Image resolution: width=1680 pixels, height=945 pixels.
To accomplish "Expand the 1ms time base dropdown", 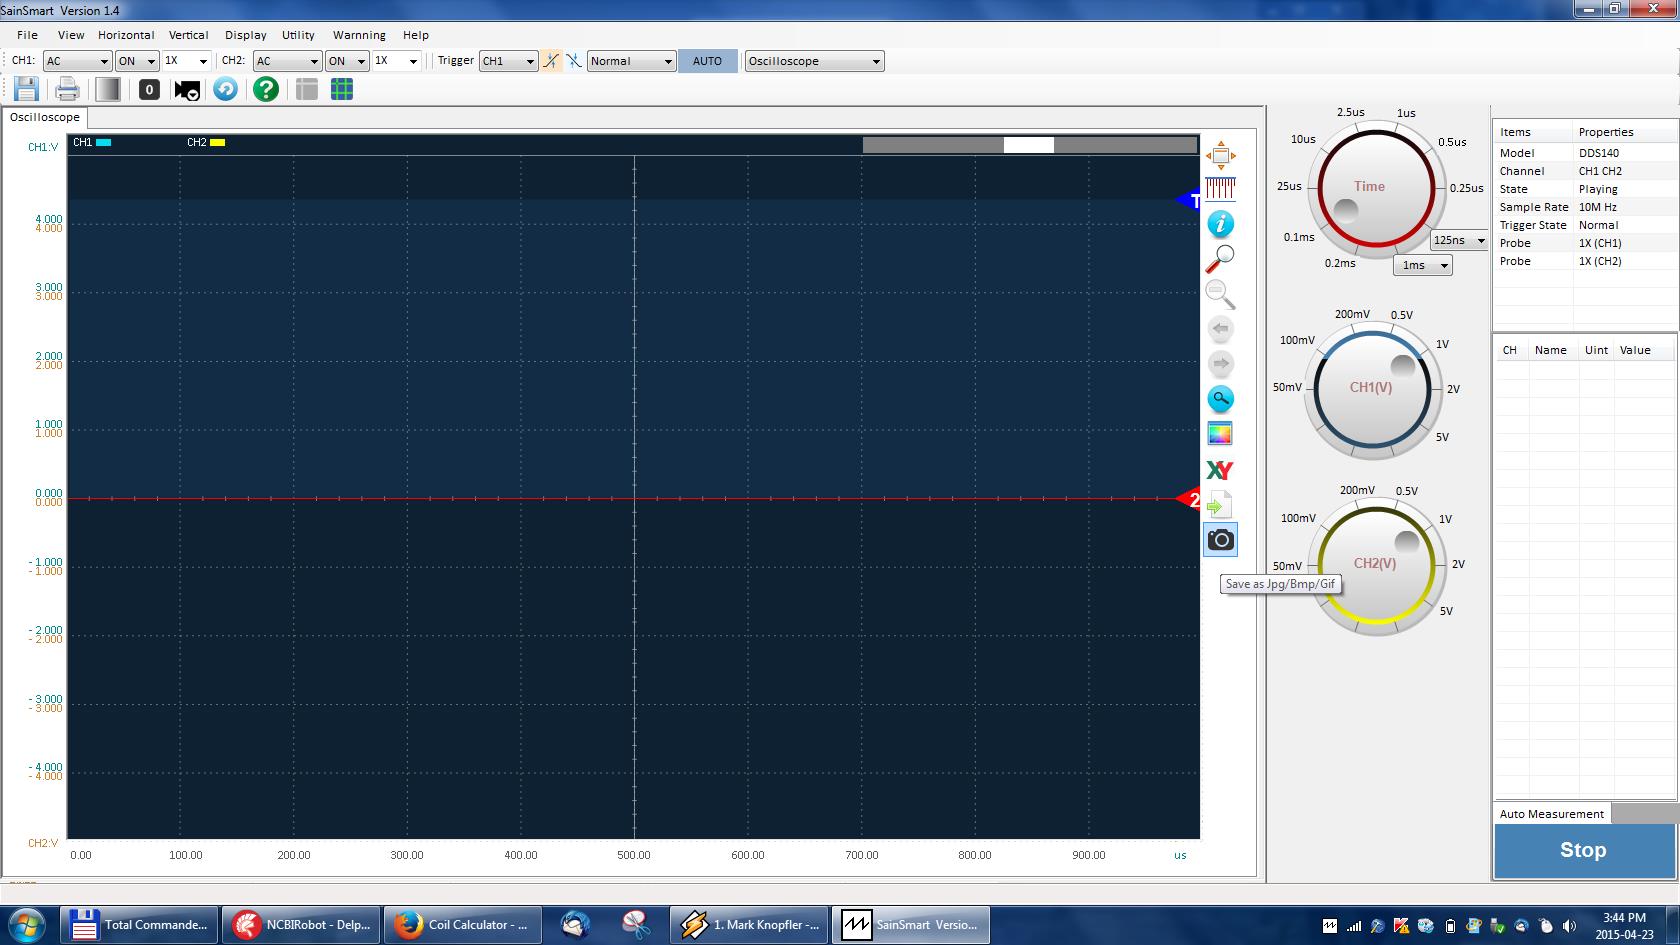I will 1422,265.
